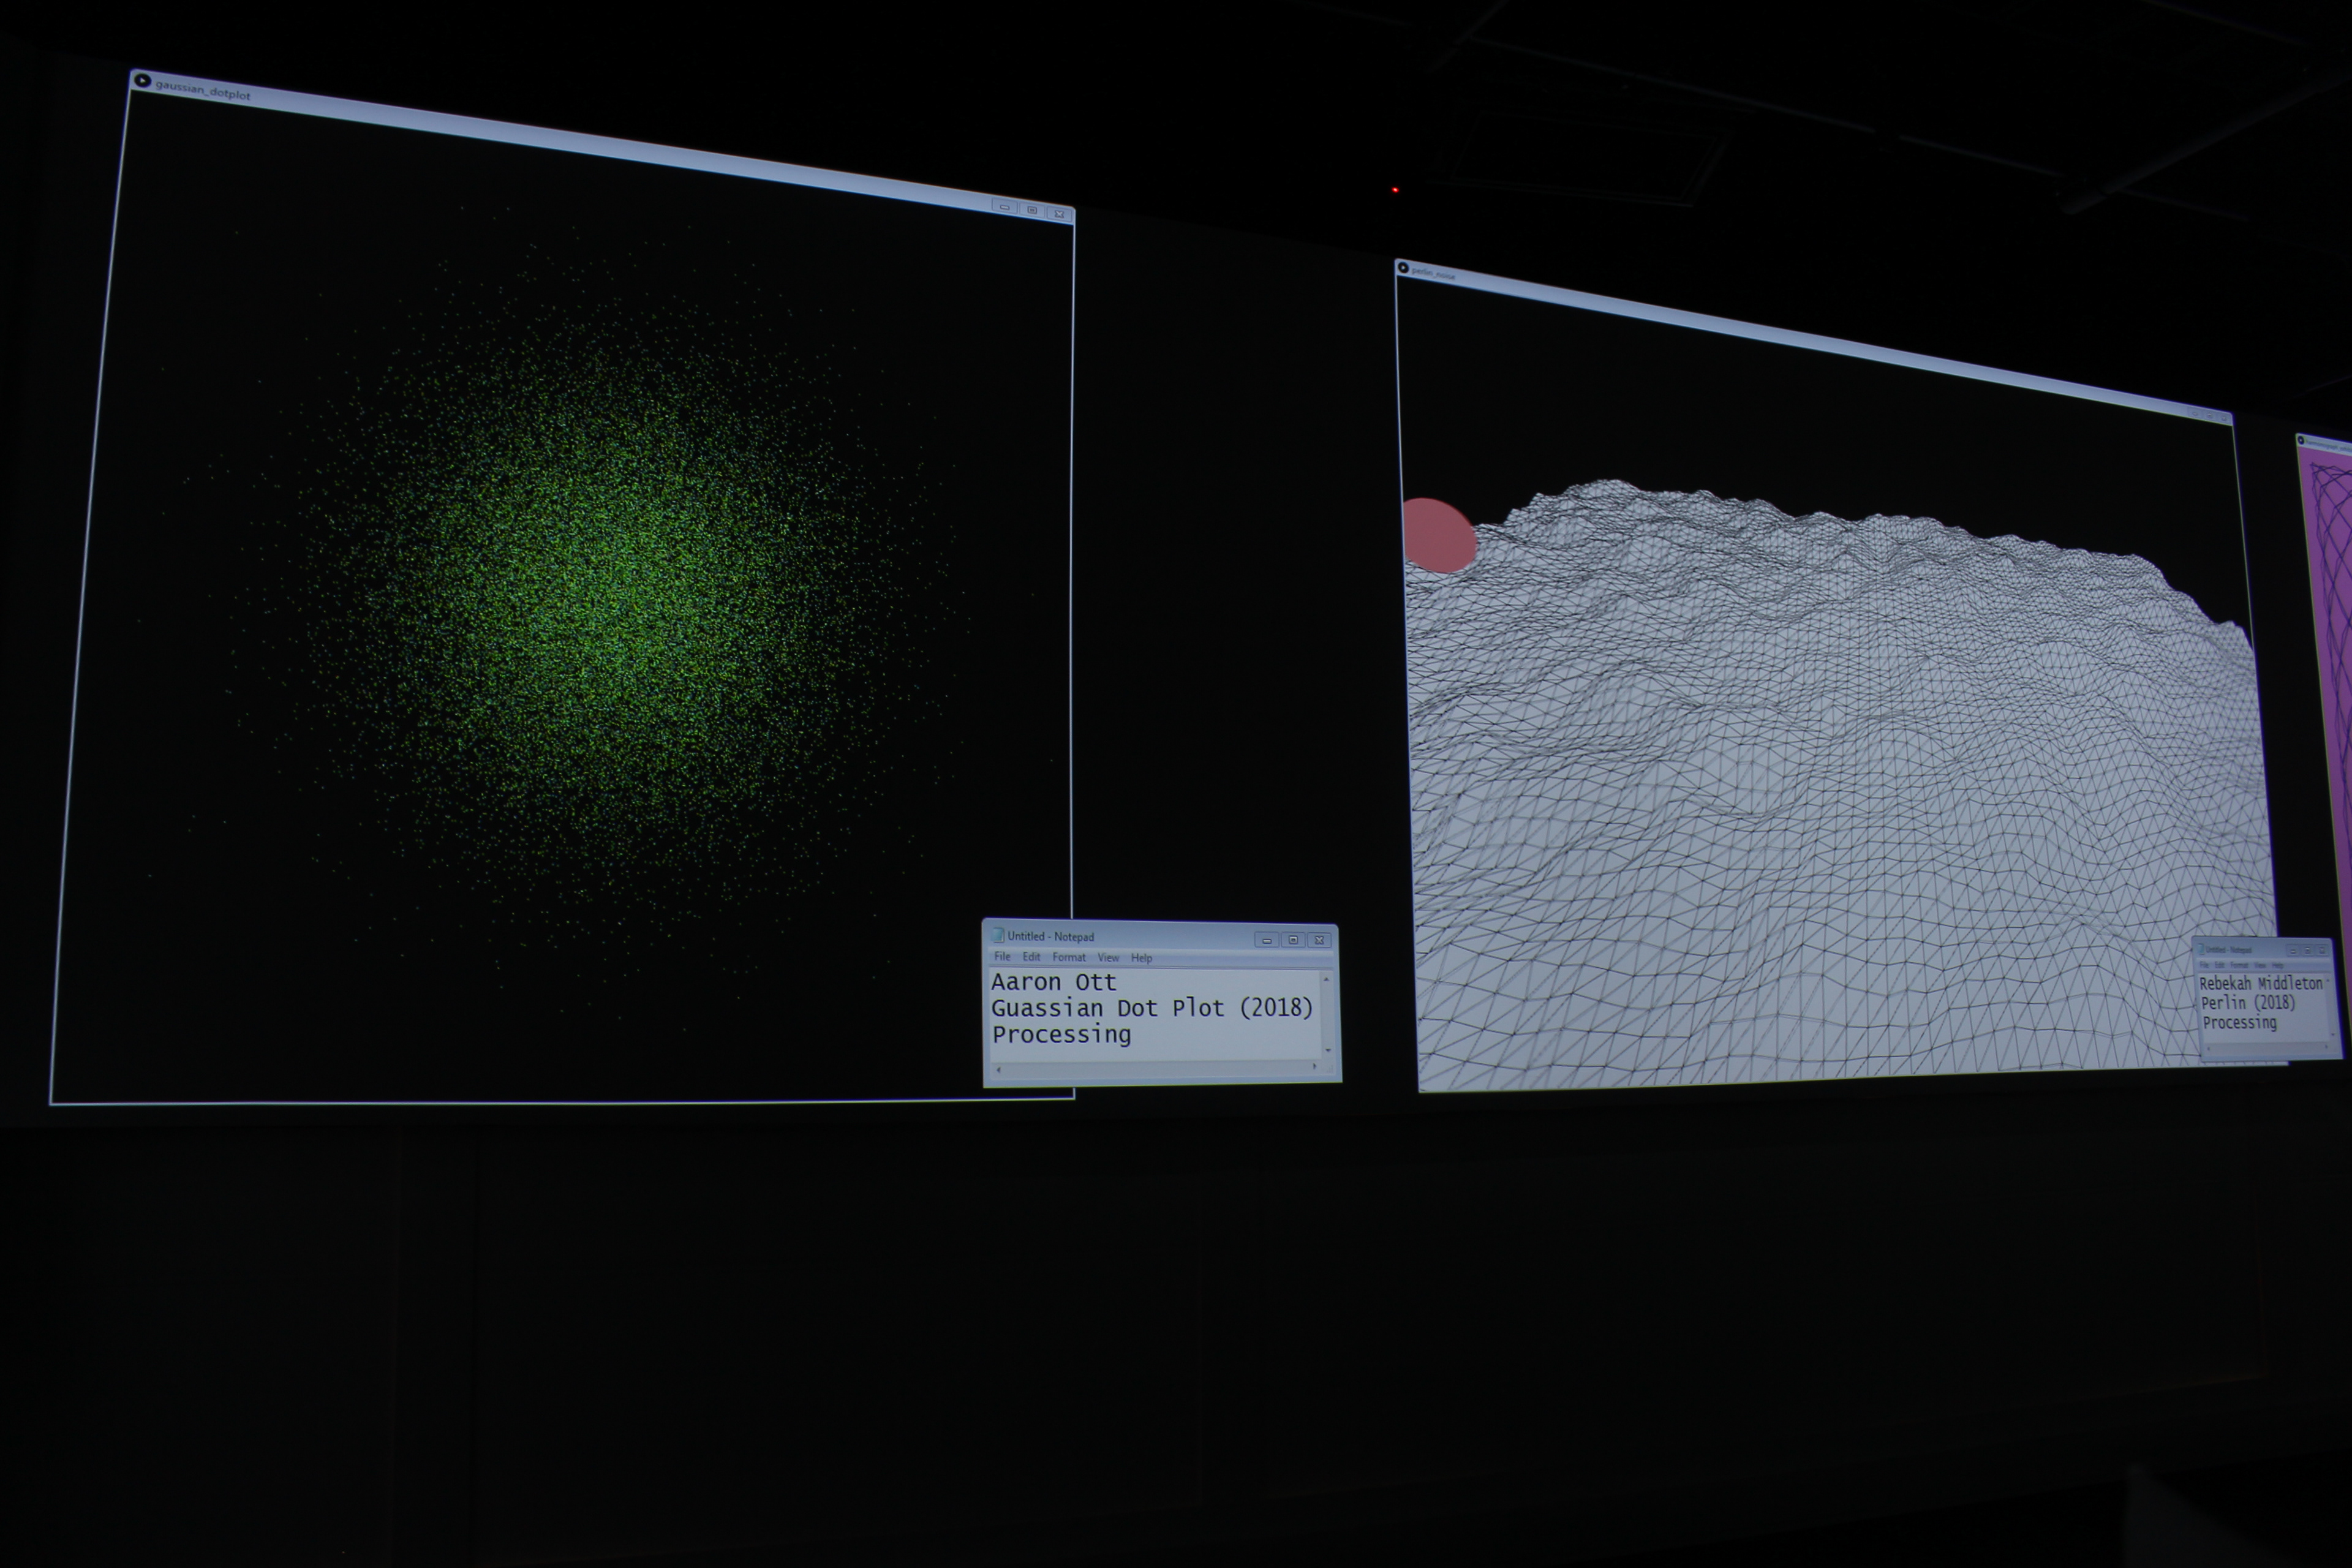Maximize the Aaron Ott Notepad window
The image size is (2352, 1568).
(1293, 940)
